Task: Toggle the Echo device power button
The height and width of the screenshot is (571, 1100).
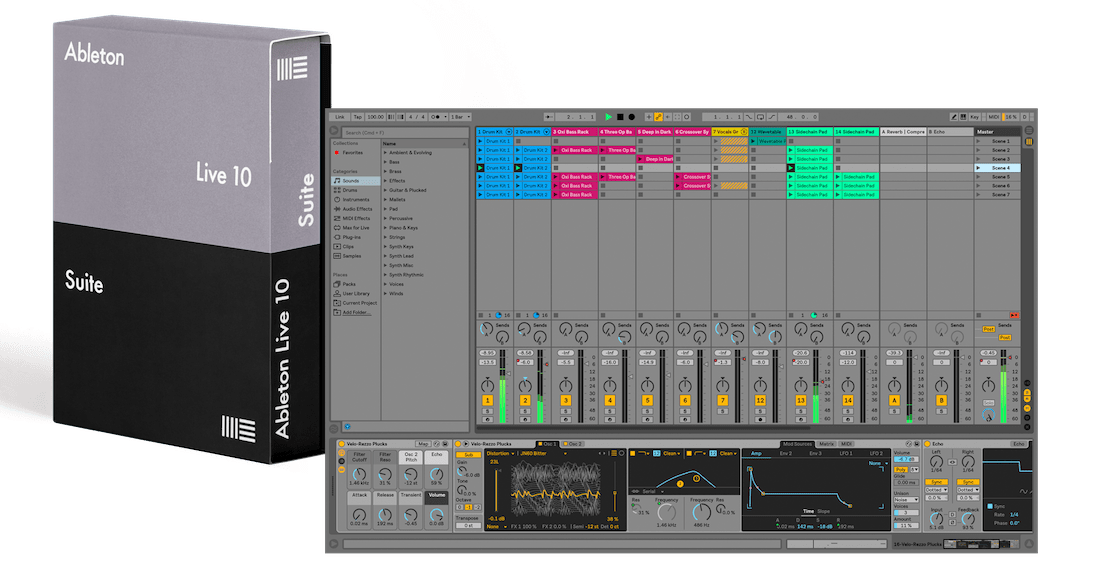Action: (928, 444)
